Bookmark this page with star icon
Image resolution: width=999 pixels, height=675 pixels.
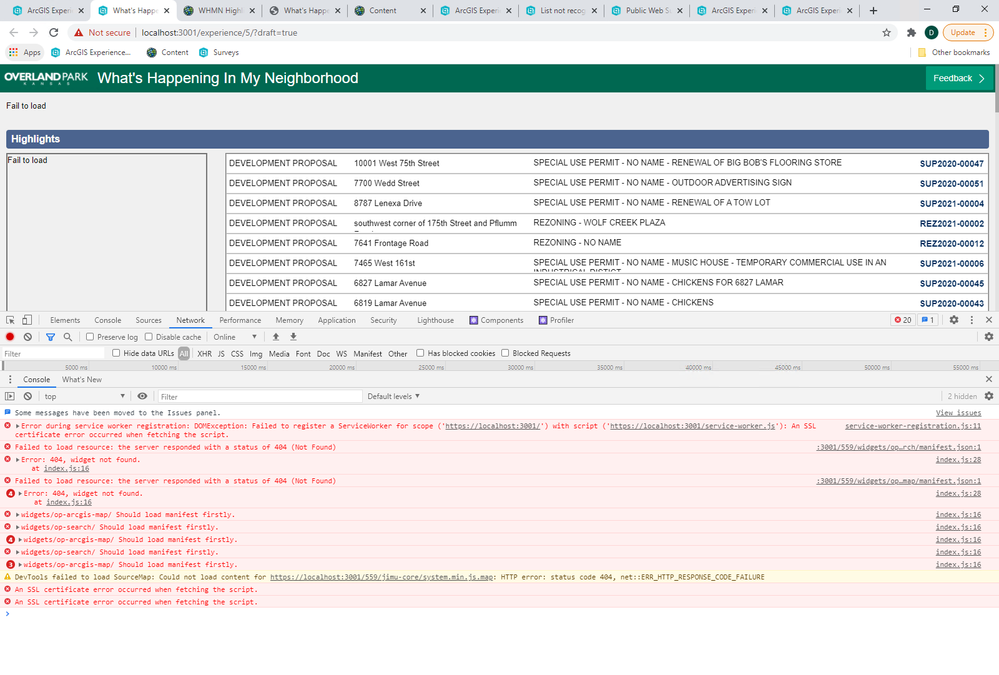pos(886,33)
